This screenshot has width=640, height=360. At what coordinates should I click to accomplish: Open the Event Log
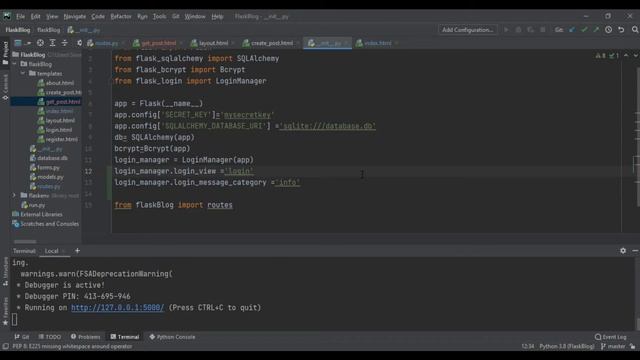[x=611, y=337]
